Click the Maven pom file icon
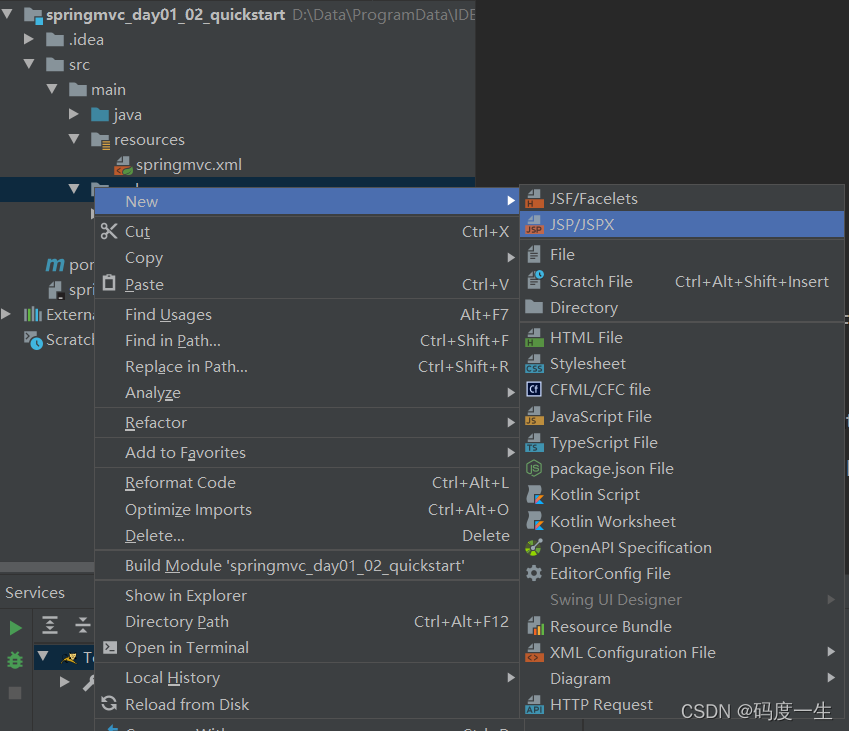849x731 pixels. [x=55, y=265]
